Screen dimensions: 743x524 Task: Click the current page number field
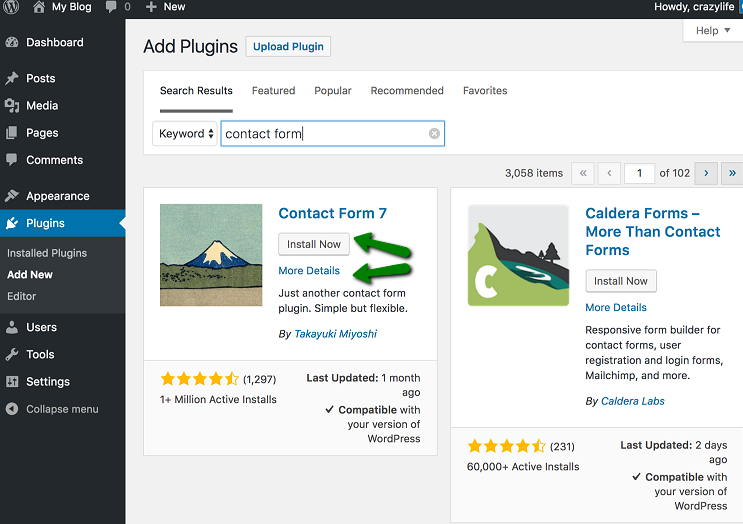639,173
